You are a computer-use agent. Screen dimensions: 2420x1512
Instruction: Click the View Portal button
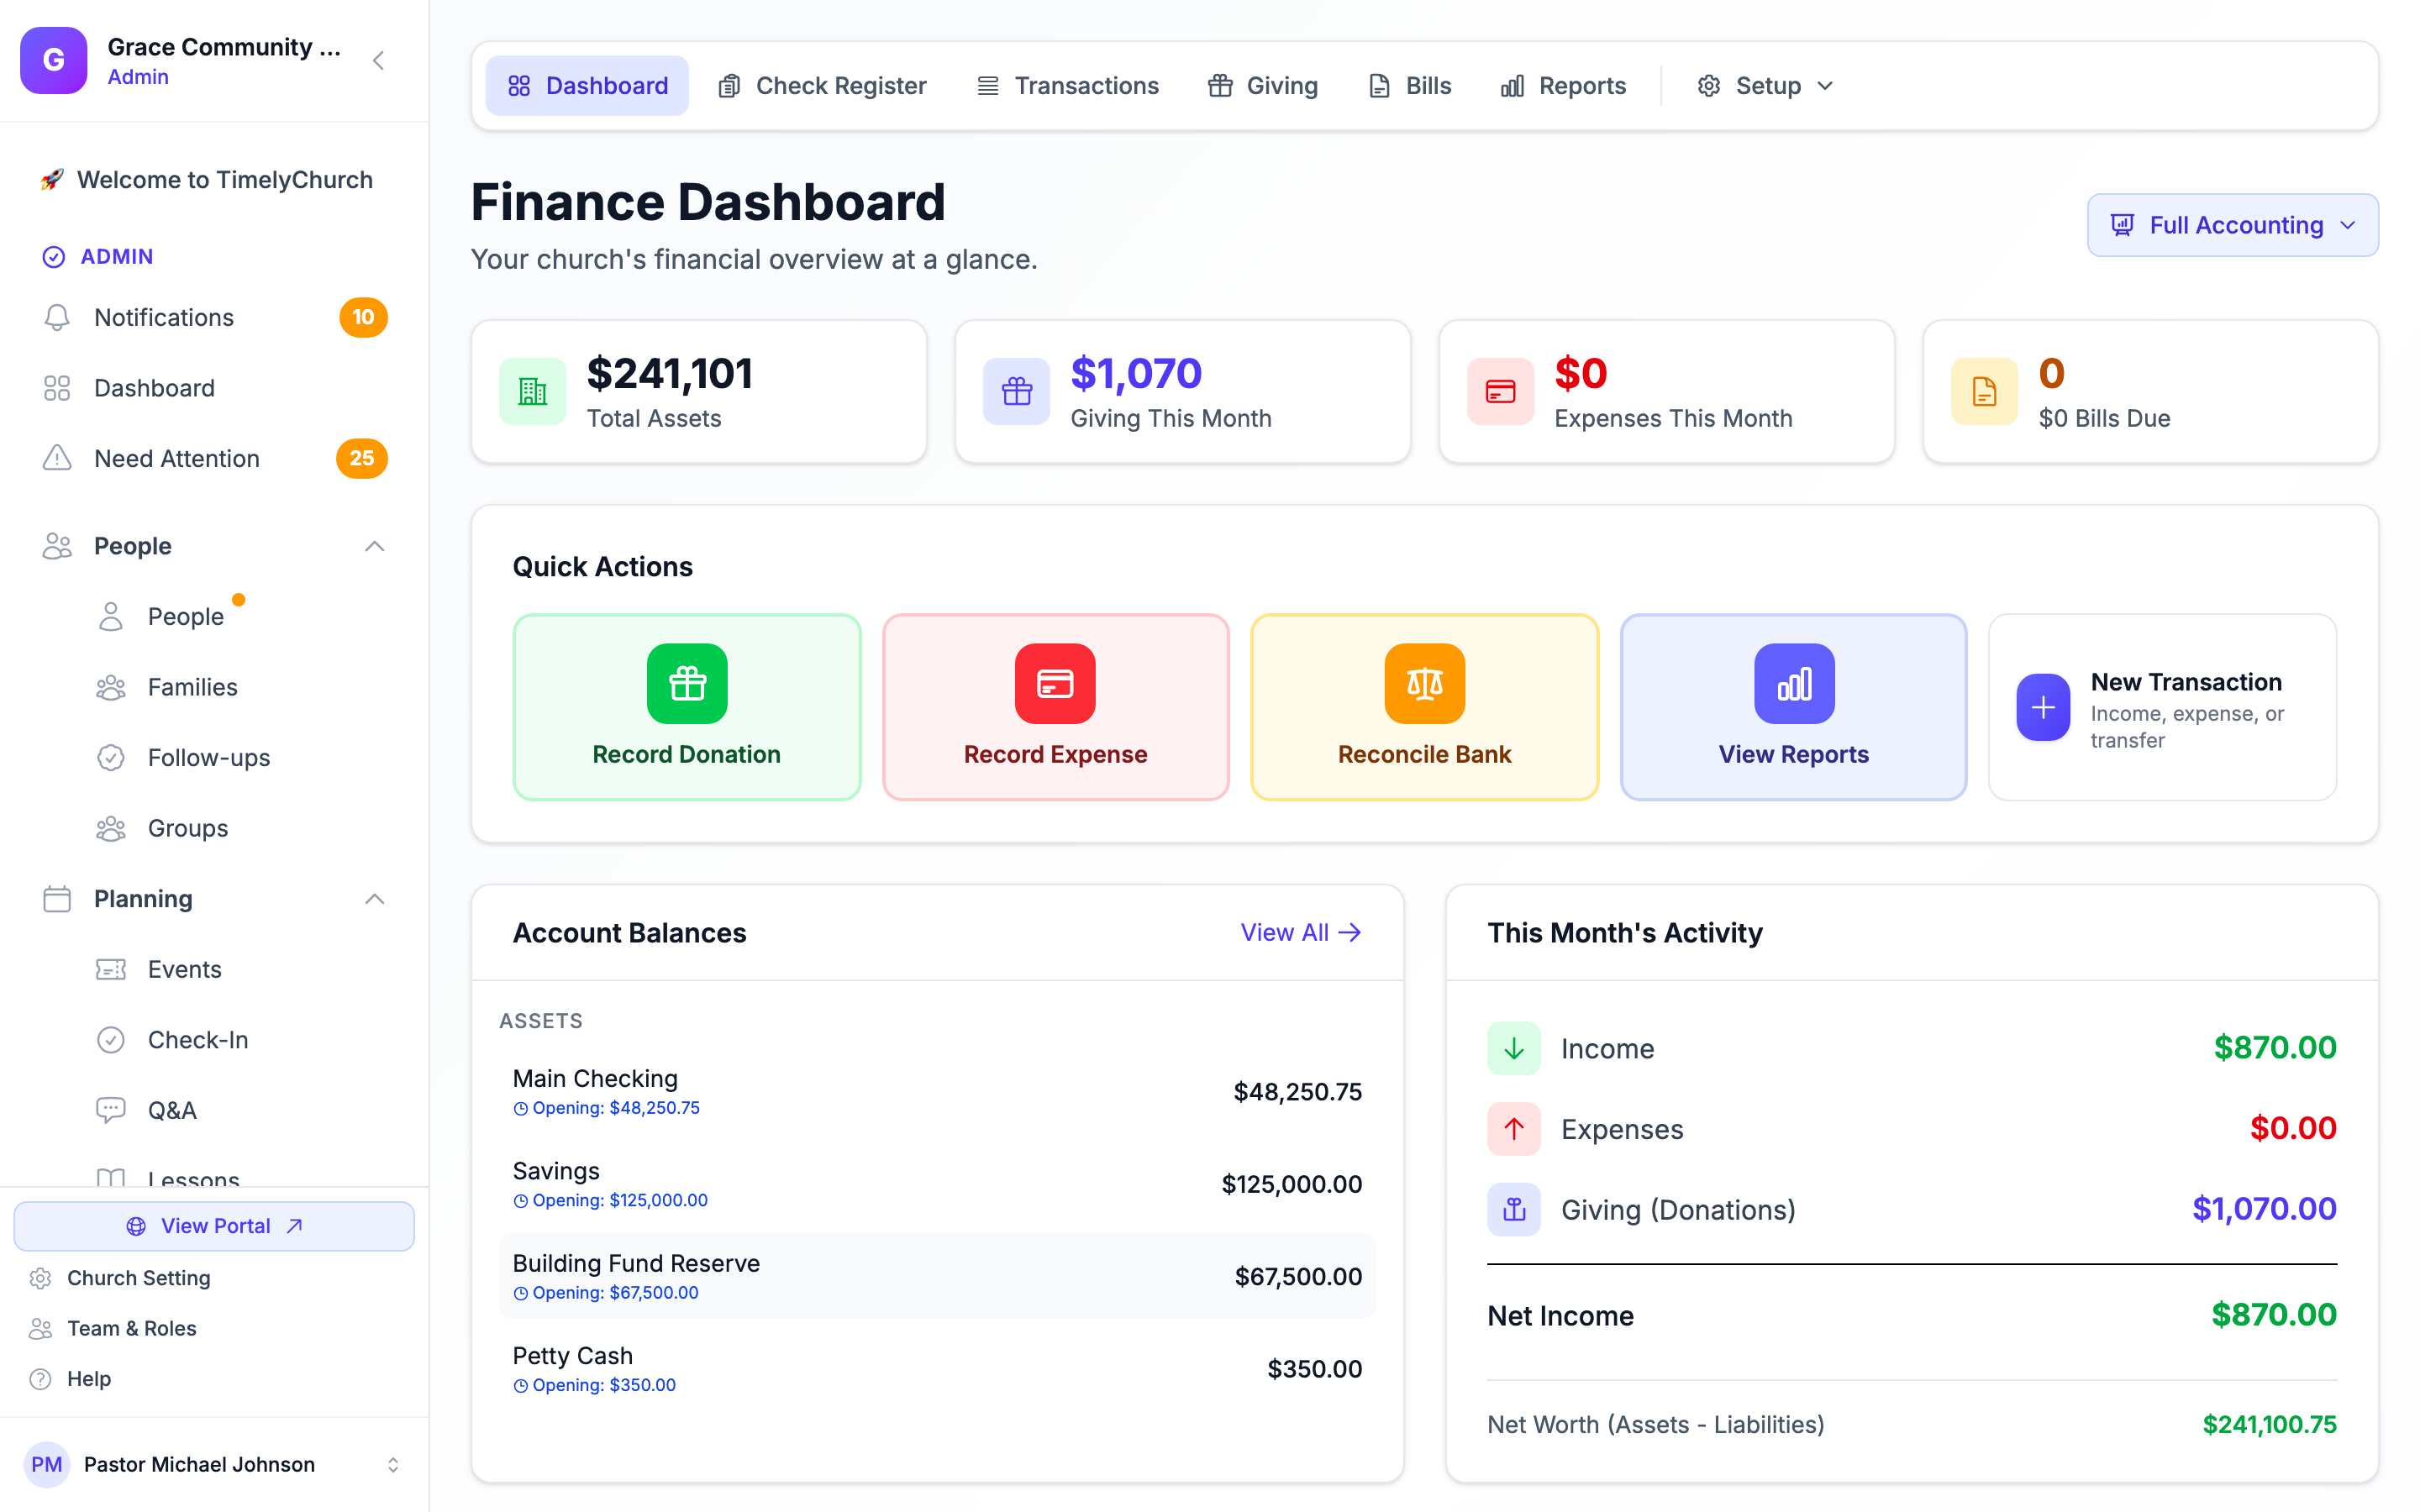tap(214, 1226)
